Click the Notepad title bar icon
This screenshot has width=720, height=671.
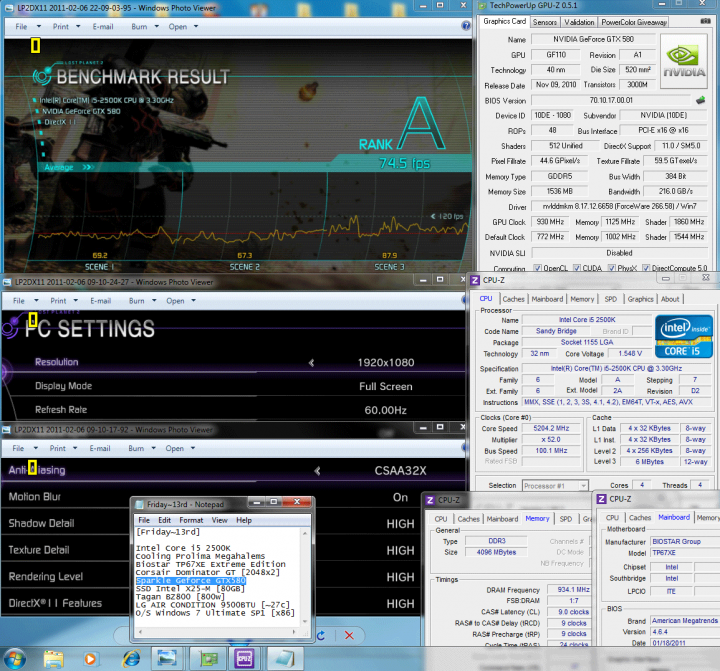[x=140, y=504]
